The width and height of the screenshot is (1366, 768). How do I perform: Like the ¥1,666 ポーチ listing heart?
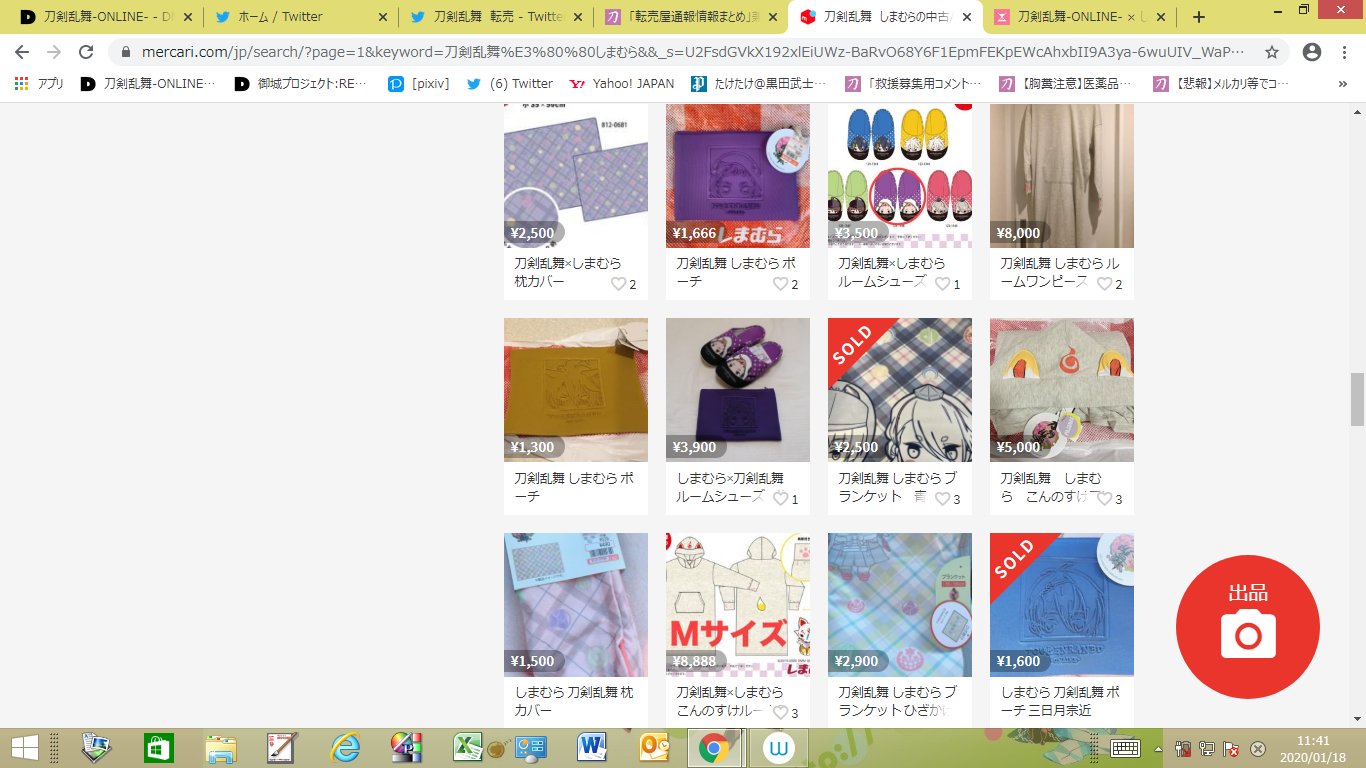click(780, 284)
